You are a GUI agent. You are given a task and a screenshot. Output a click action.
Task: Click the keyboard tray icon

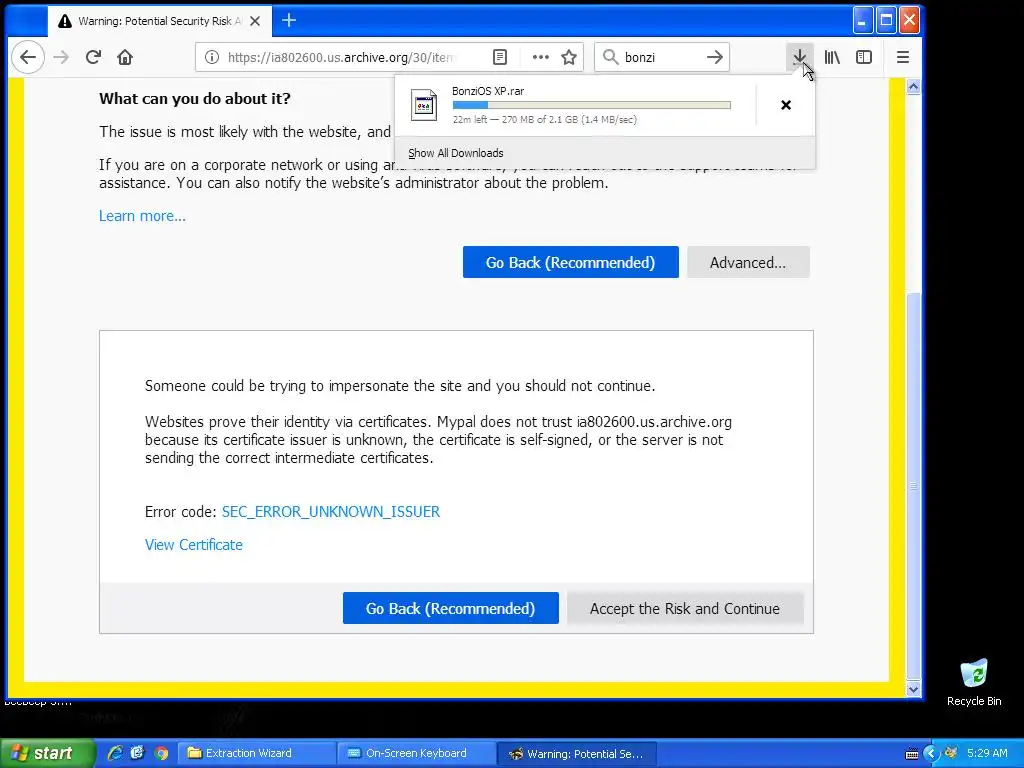tap(912, 754)
